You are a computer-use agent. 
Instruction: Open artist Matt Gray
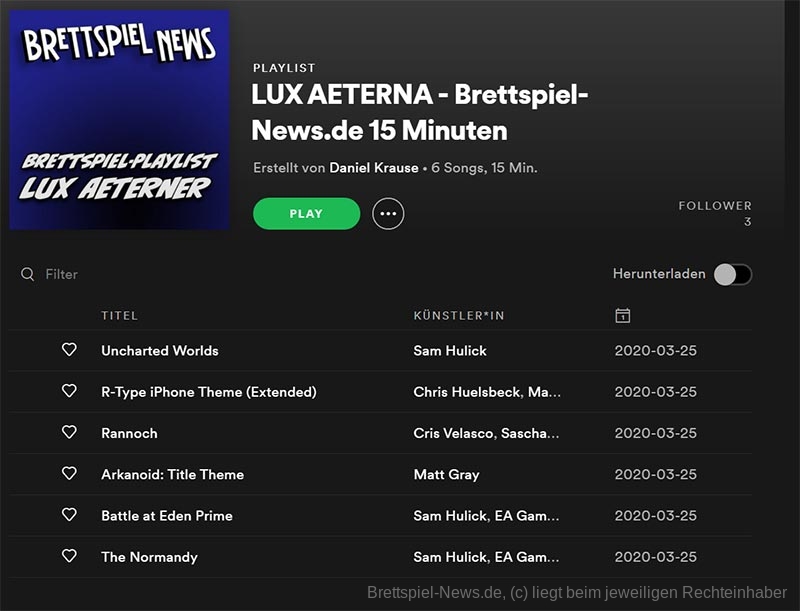pyautogui.click(x=446, y=474)
